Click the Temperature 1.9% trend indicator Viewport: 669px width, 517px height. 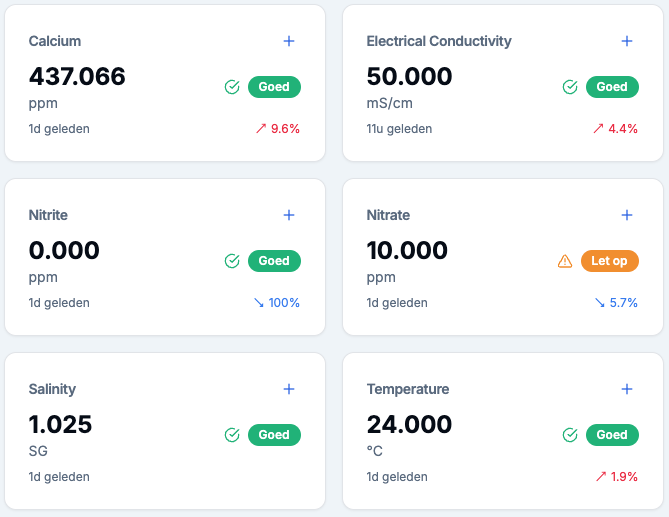tap(616, 477)
